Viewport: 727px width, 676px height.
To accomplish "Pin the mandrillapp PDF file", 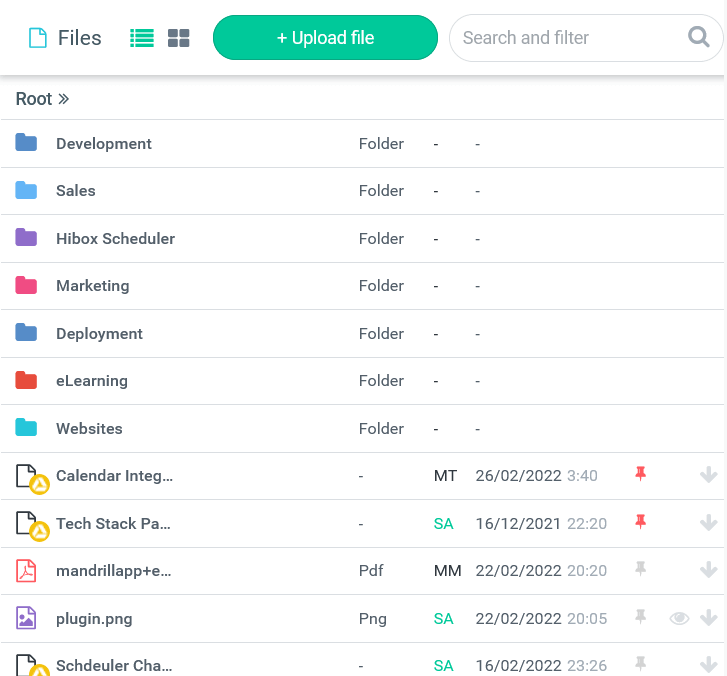I will [641, 570].
